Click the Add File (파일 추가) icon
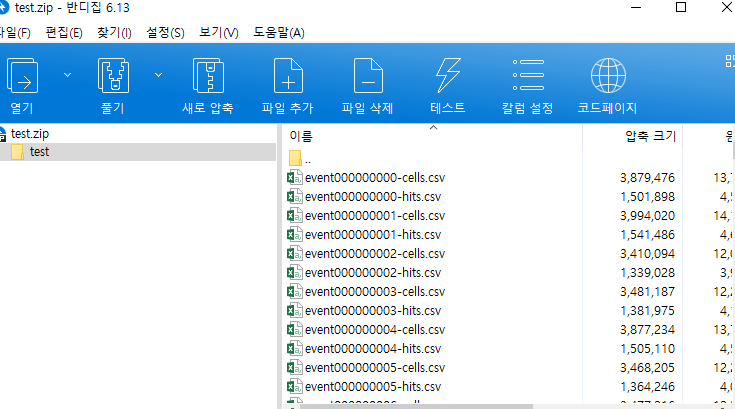 [288, 75]
